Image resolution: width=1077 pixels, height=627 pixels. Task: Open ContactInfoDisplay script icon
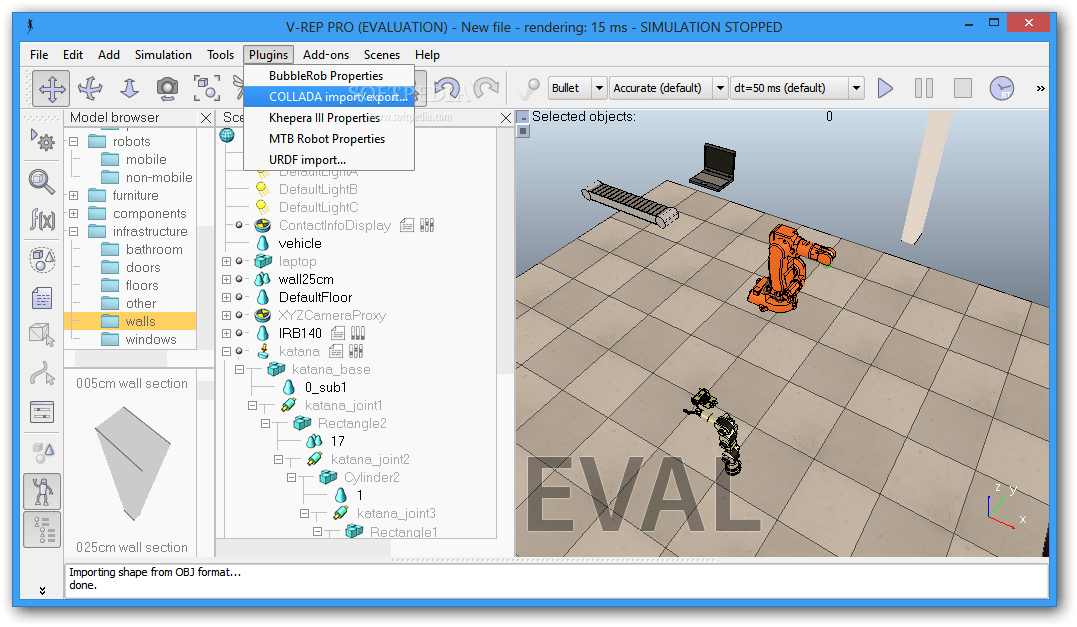coord(407,225)
